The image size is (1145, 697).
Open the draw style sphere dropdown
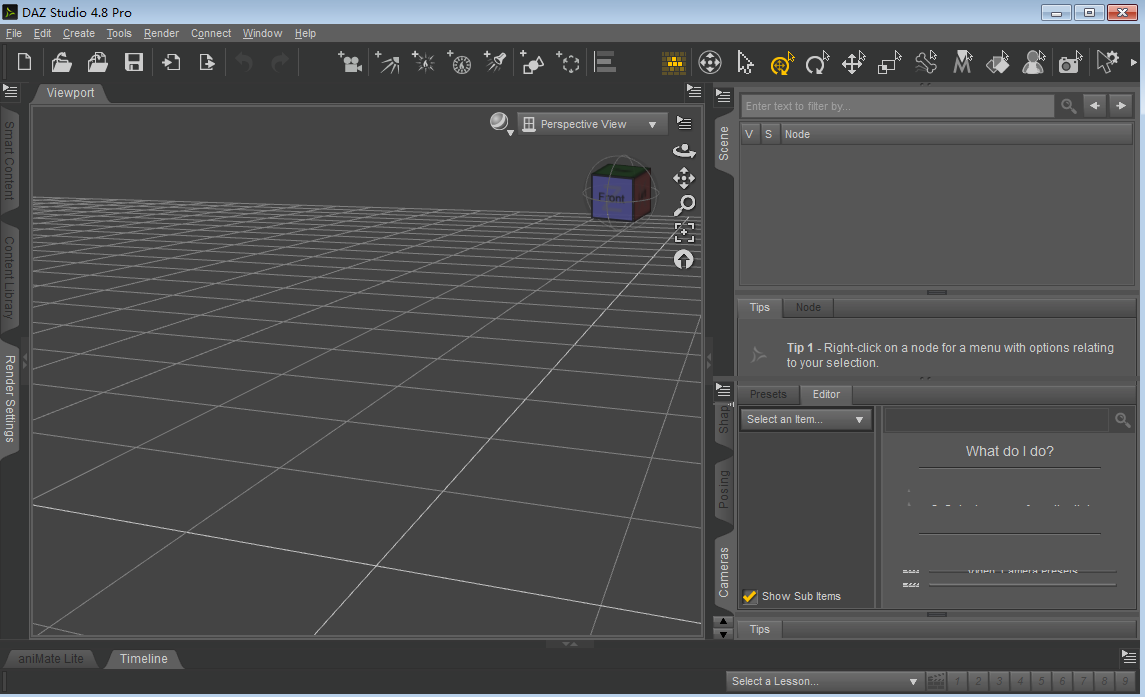tap(501, 123)
